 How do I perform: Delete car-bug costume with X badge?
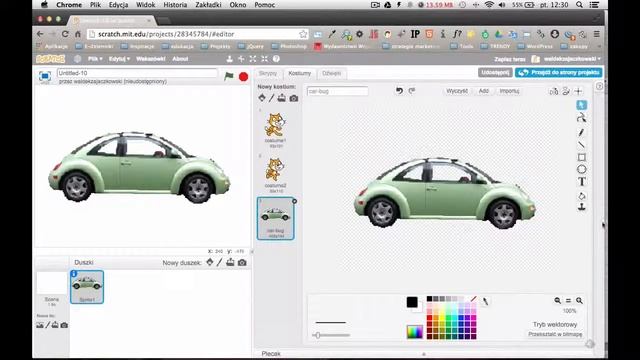pos(294,201)
